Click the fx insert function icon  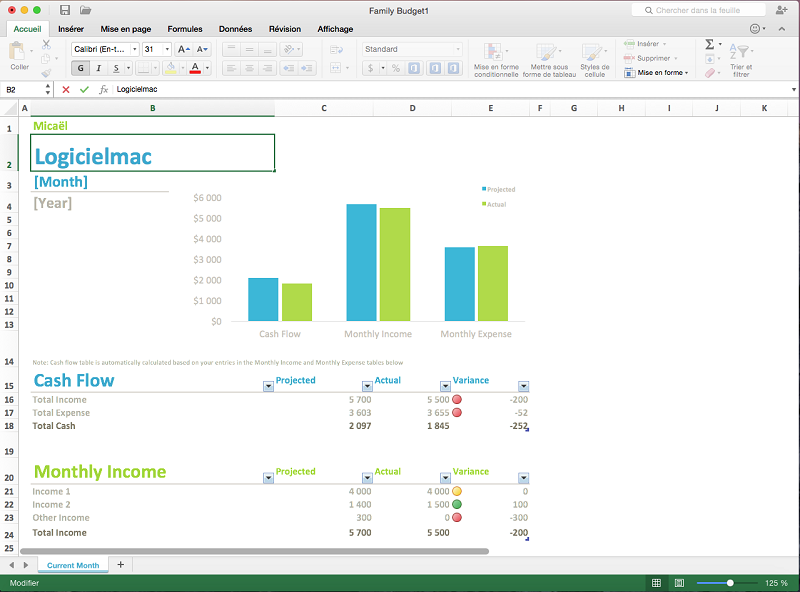tap(104, 89)
